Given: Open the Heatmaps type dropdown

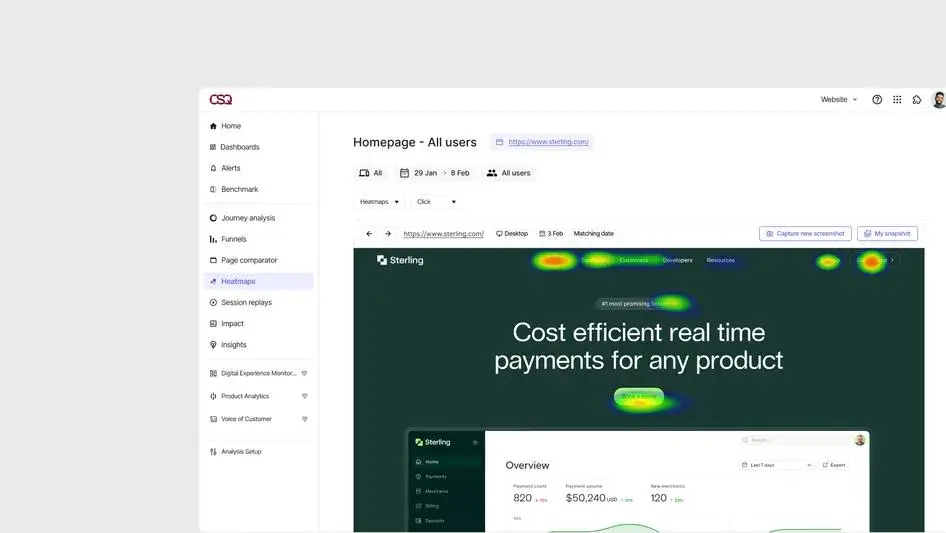Looking at the screenshot, I should coord(379,202).
